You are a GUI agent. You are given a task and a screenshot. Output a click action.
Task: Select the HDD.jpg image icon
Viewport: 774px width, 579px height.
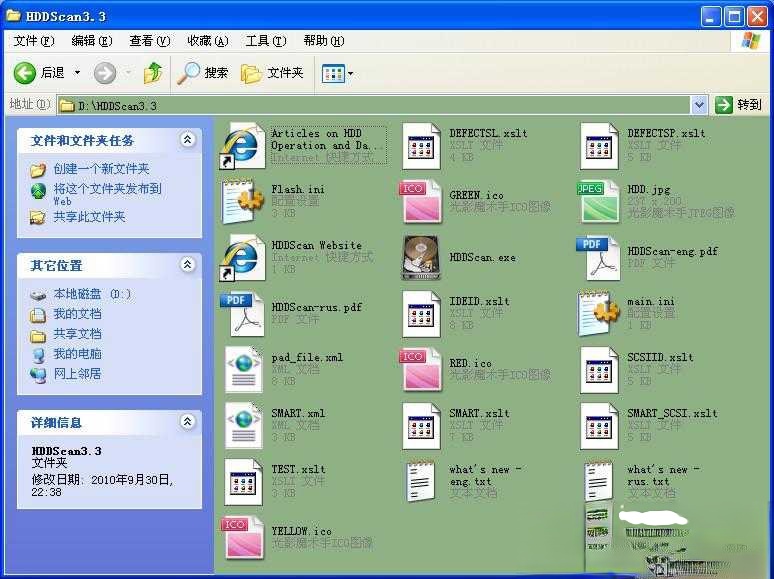coord(598,202)
